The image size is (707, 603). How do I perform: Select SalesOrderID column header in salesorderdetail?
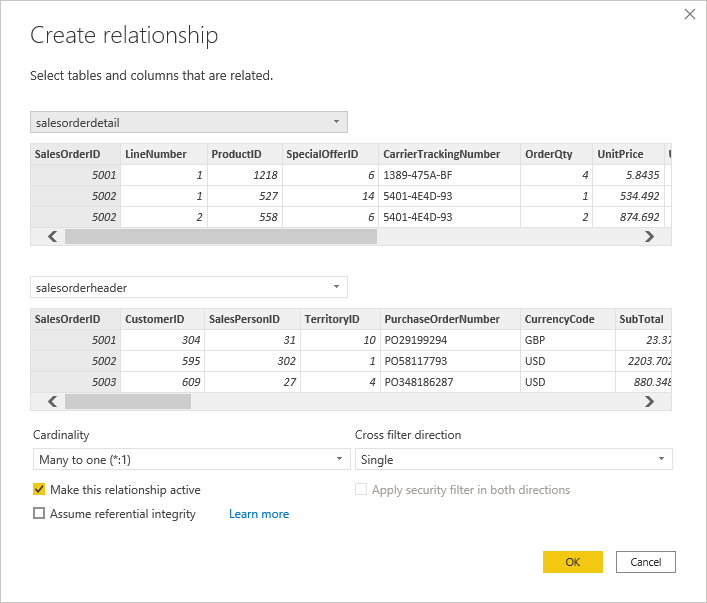pyautogui.click(x=68, y=154)
